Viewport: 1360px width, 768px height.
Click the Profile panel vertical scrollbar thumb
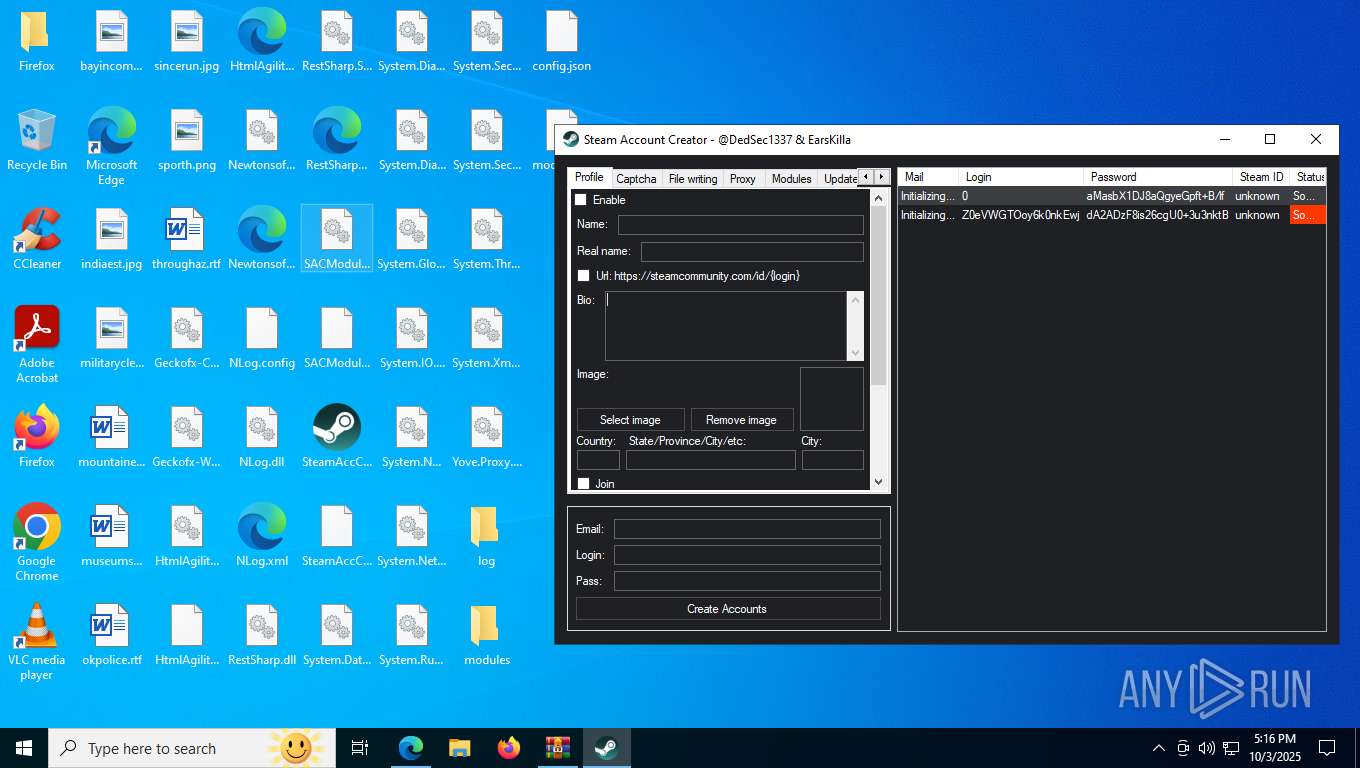point(879,296)
